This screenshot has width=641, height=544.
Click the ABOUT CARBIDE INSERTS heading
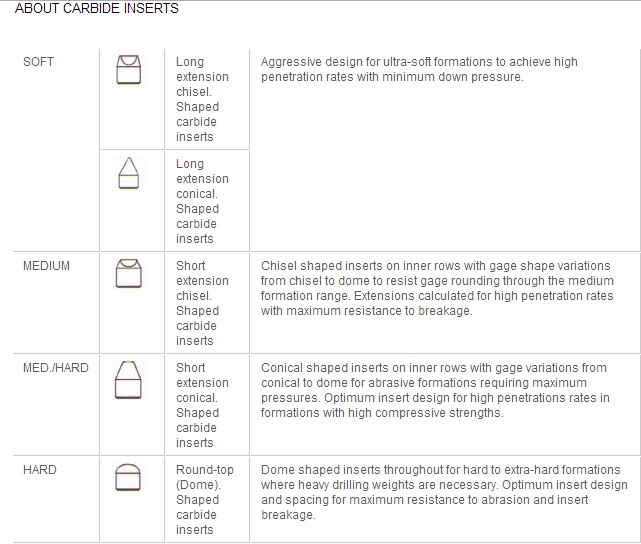97,8
